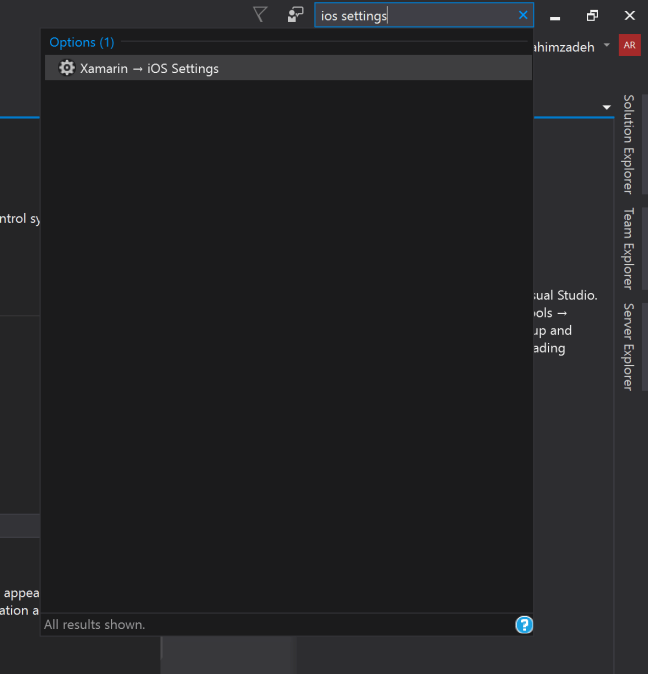Image resolution: width=648 pixels, height=674 pixels.
Task: Click the notifications filter funnel icon
Action: [x=260, y=14]
